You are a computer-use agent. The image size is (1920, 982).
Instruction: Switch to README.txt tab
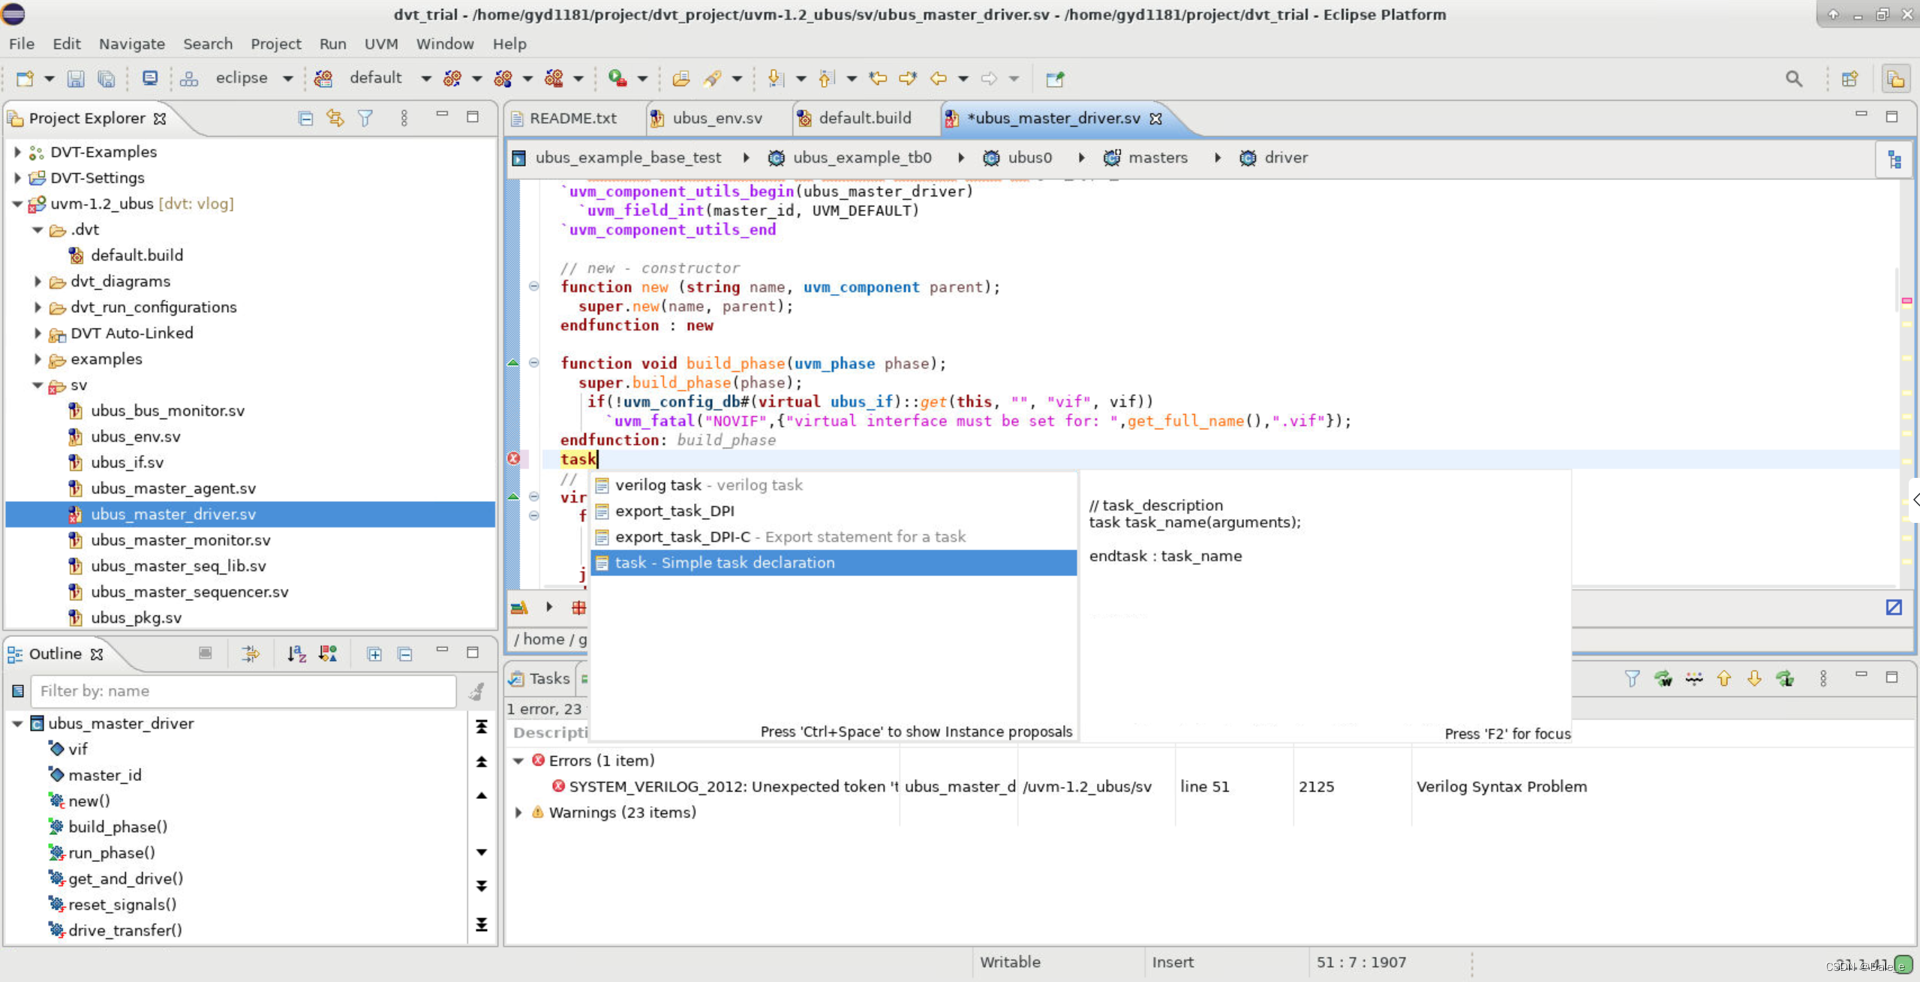point(573,118)
